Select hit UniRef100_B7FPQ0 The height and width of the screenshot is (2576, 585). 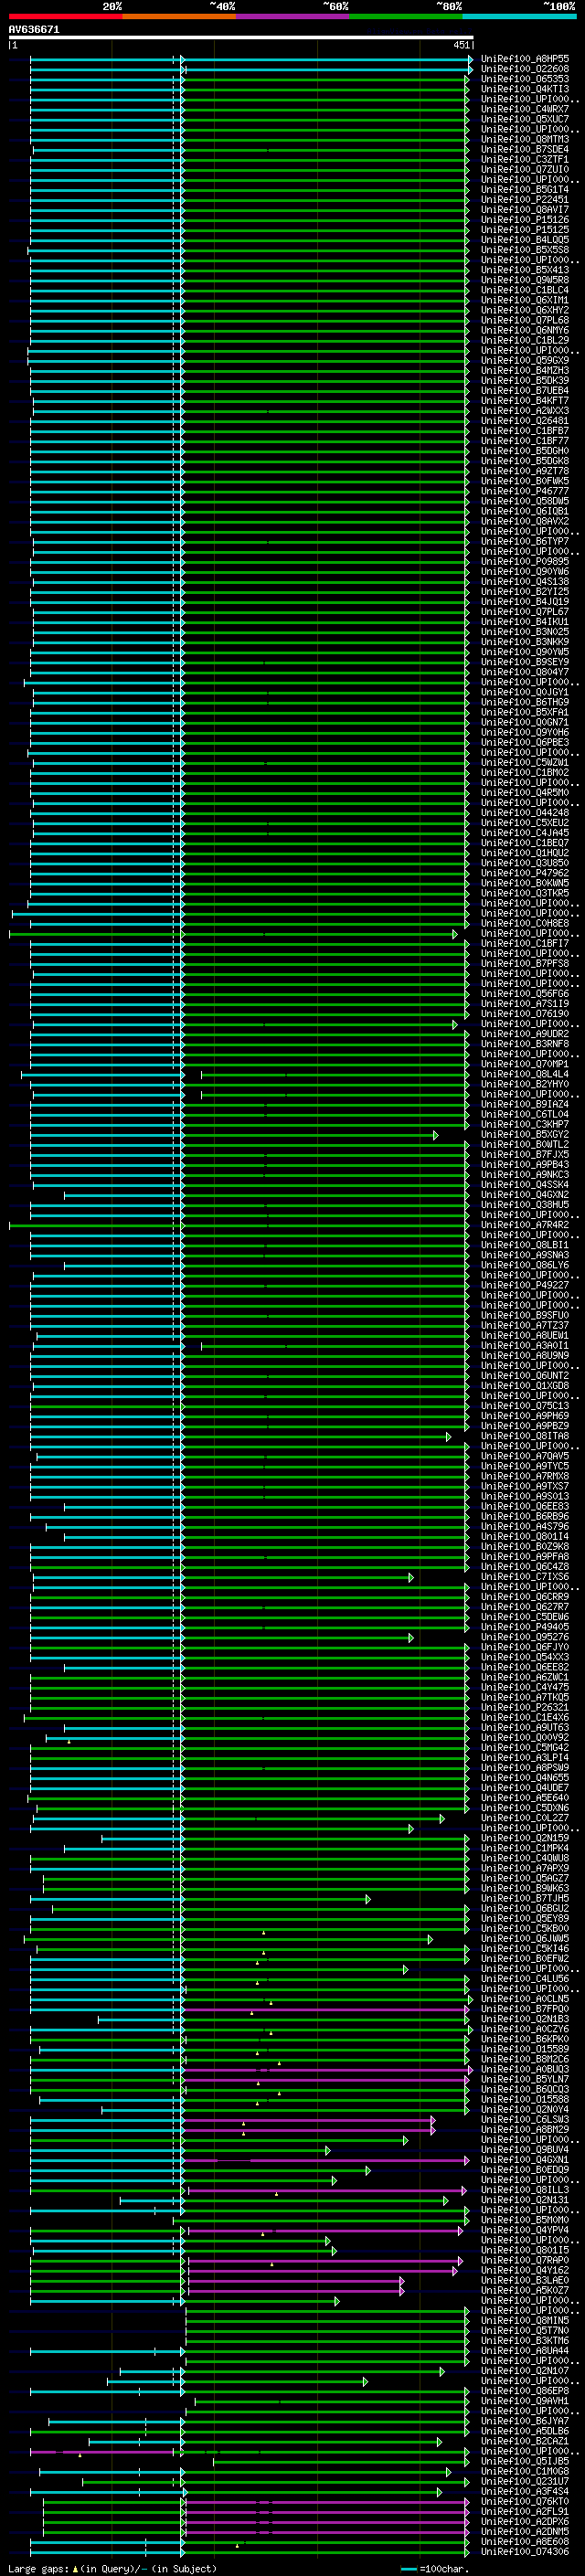pos(525,2008)
